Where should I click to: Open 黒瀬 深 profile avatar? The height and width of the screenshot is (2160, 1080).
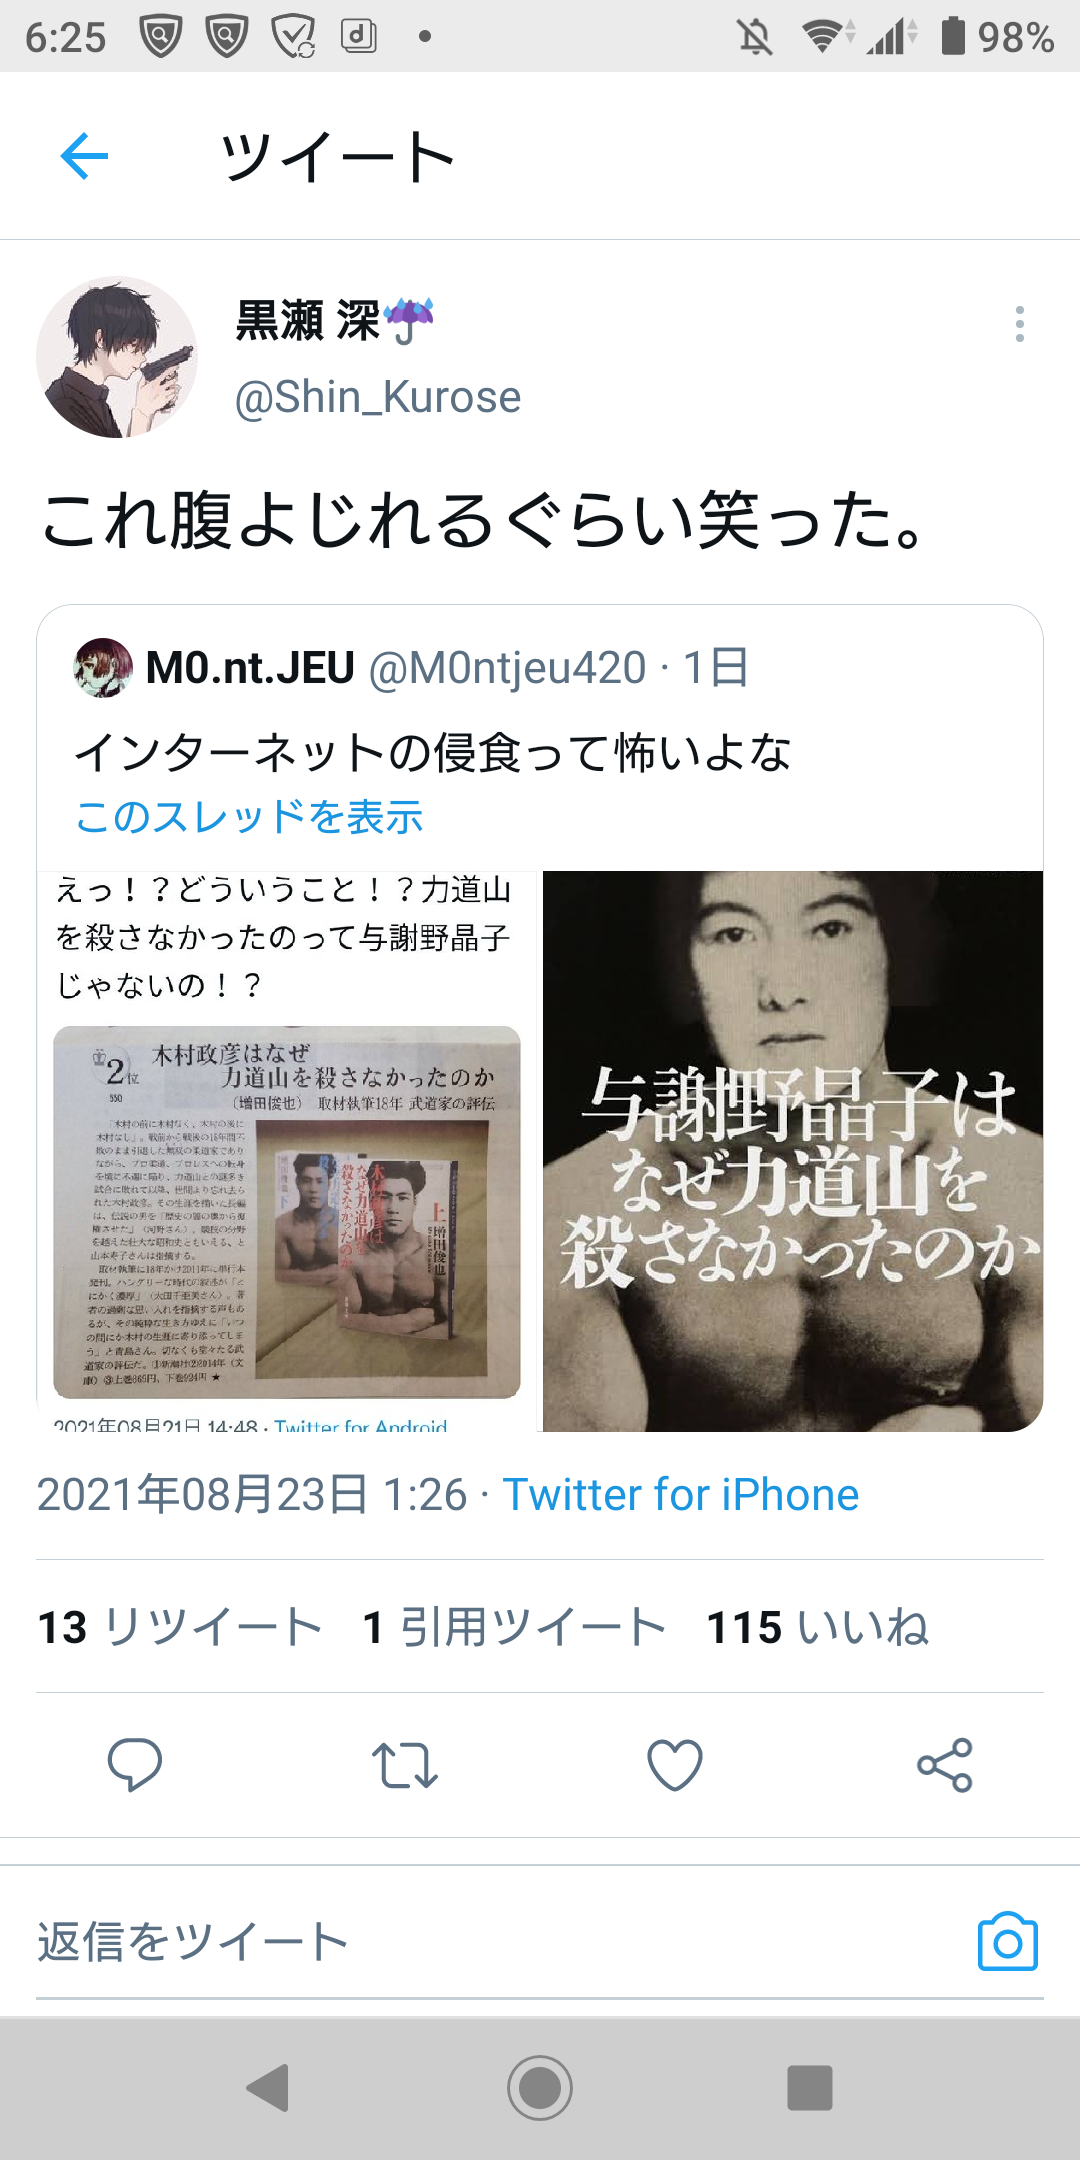coord(117,357)
